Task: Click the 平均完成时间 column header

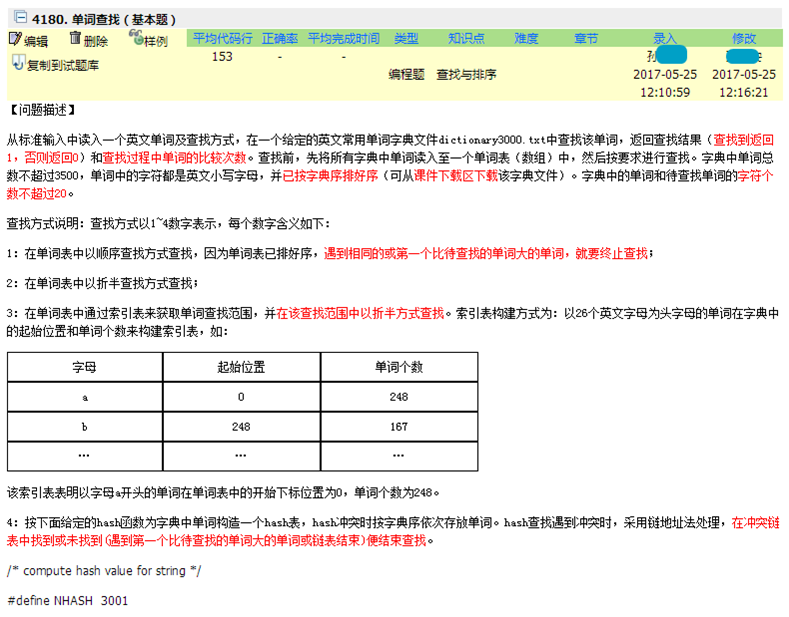Action: point(344,38)
